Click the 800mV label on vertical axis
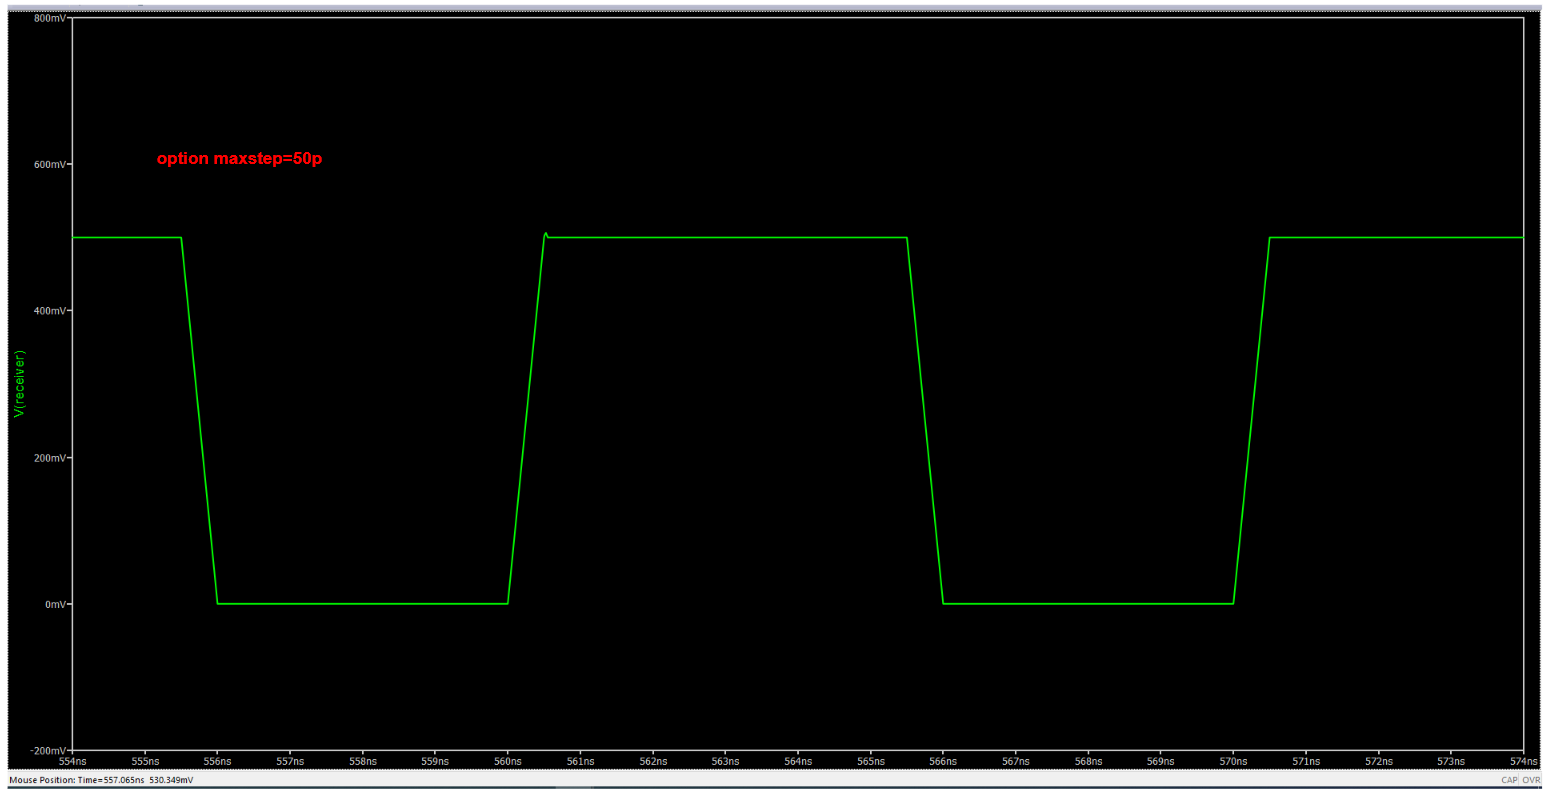 pos(49,18)
